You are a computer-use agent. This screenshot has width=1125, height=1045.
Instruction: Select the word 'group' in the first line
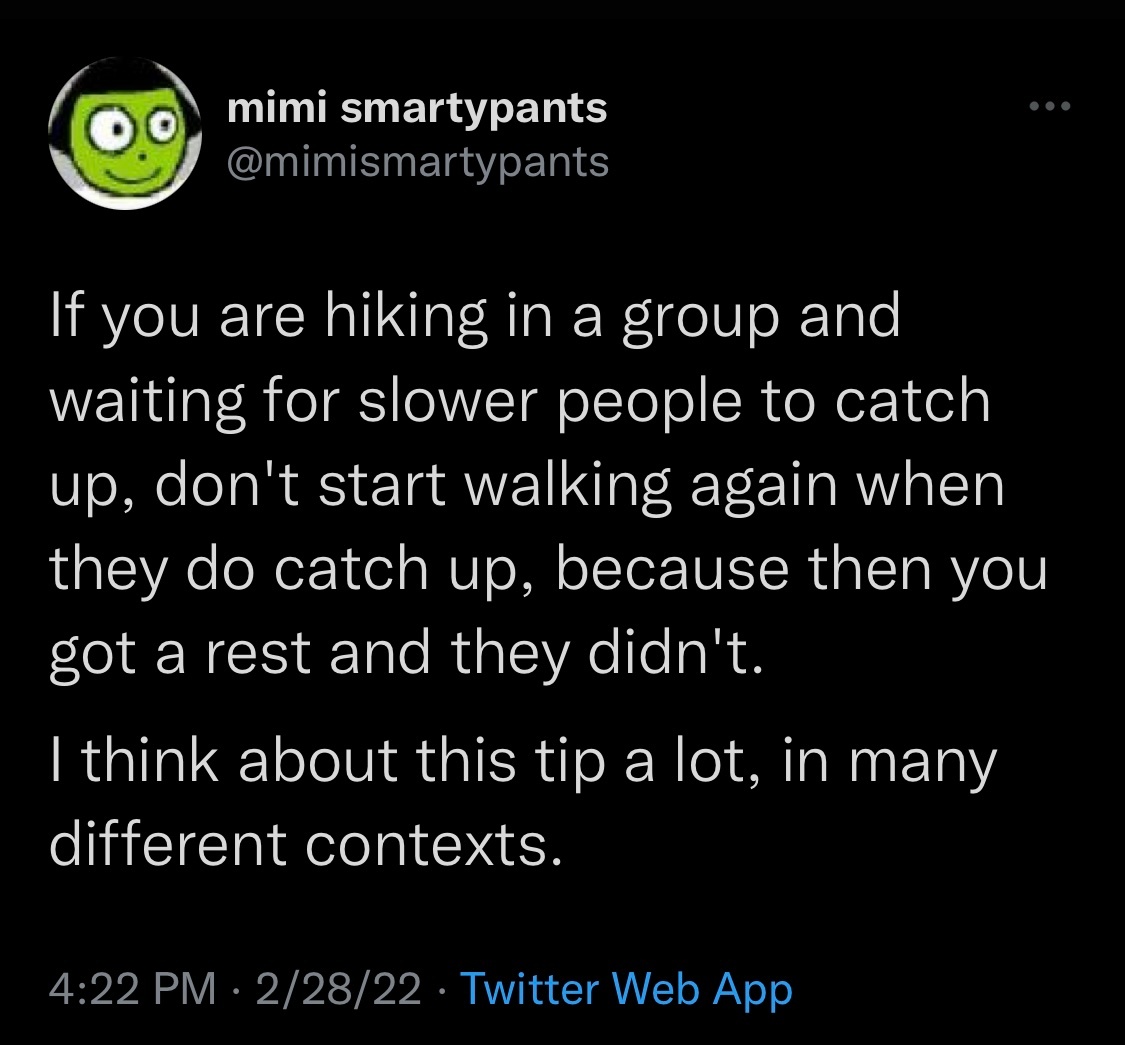coord(700,321)
